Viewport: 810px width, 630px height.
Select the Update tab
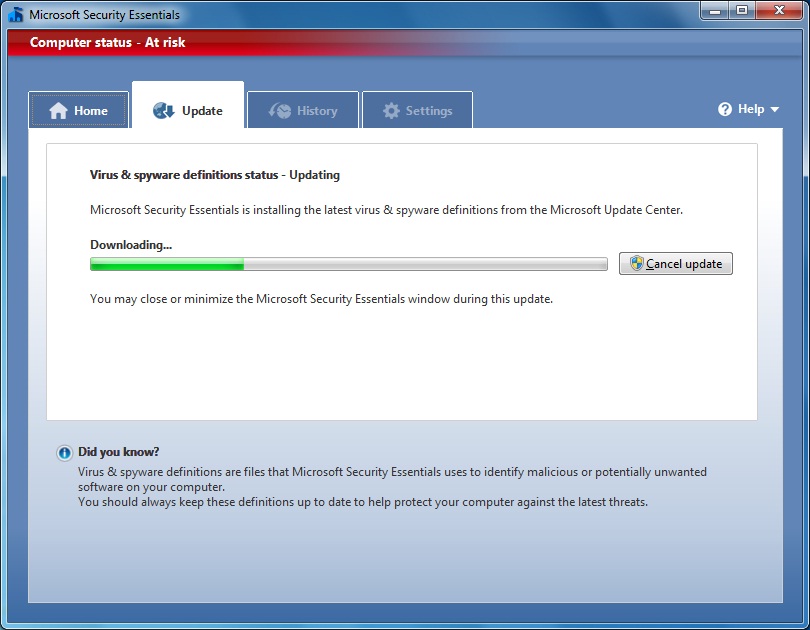coord(188,105)
